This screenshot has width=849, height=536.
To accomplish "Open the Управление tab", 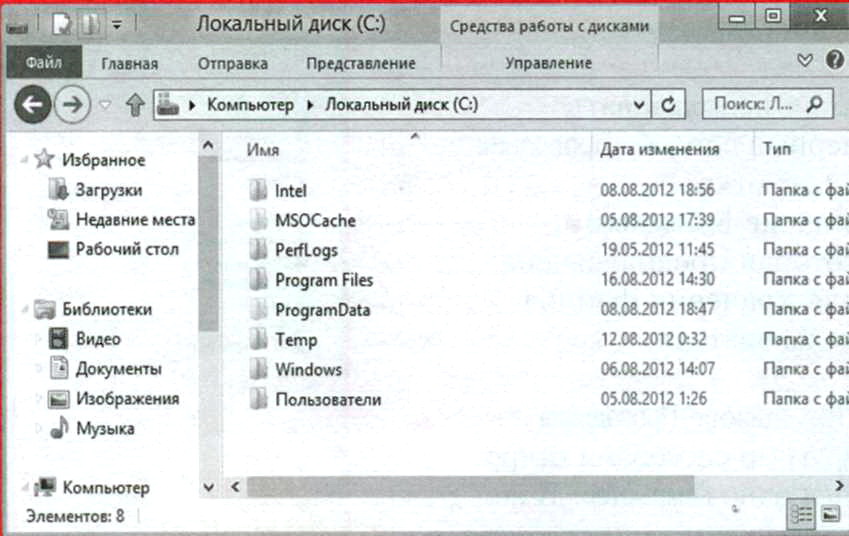I will pyautogui.click(x=548, y=63).
